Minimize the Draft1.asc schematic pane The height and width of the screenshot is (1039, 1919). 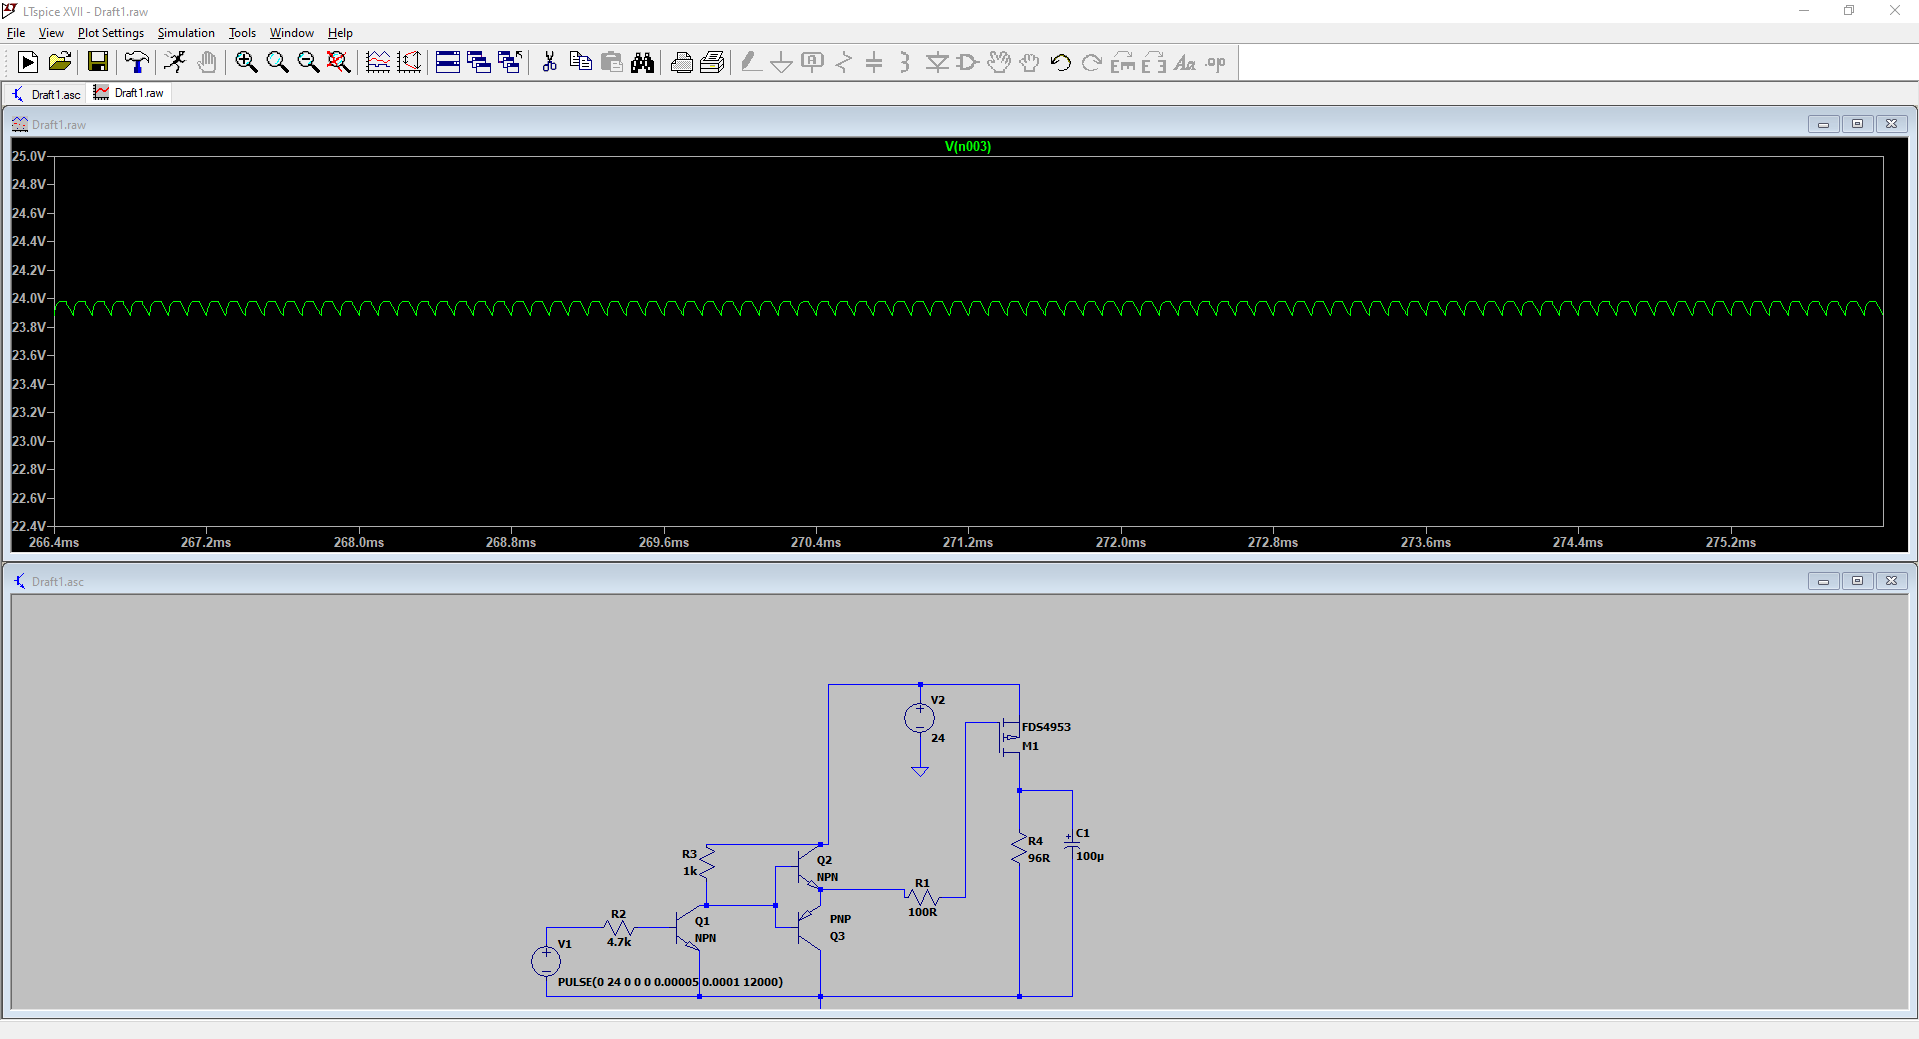[x=1823, y=581]
